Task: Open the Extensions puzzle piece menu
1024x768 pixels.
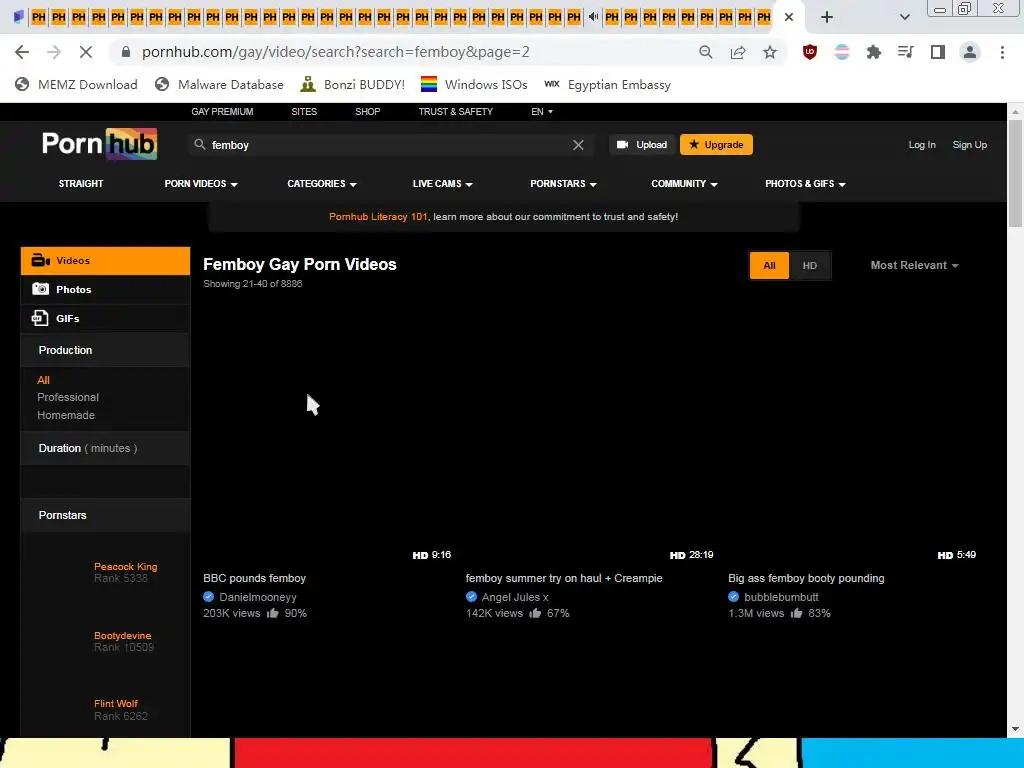Action: tap(873, 52)
